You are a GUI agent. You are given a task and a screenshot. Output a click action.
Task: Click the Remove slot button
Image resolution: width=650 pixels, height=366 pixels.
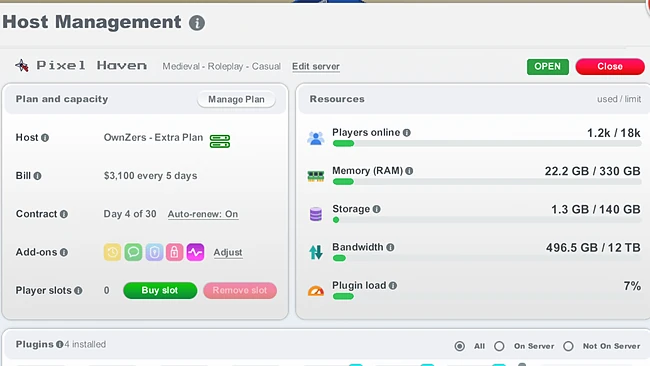pos(240,291)
